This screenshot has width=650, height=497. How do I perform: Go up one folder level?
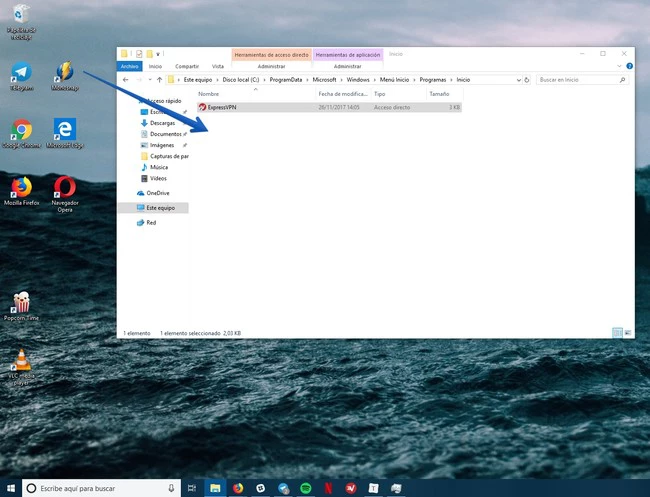pyautogui.click(x=158, y=79)
